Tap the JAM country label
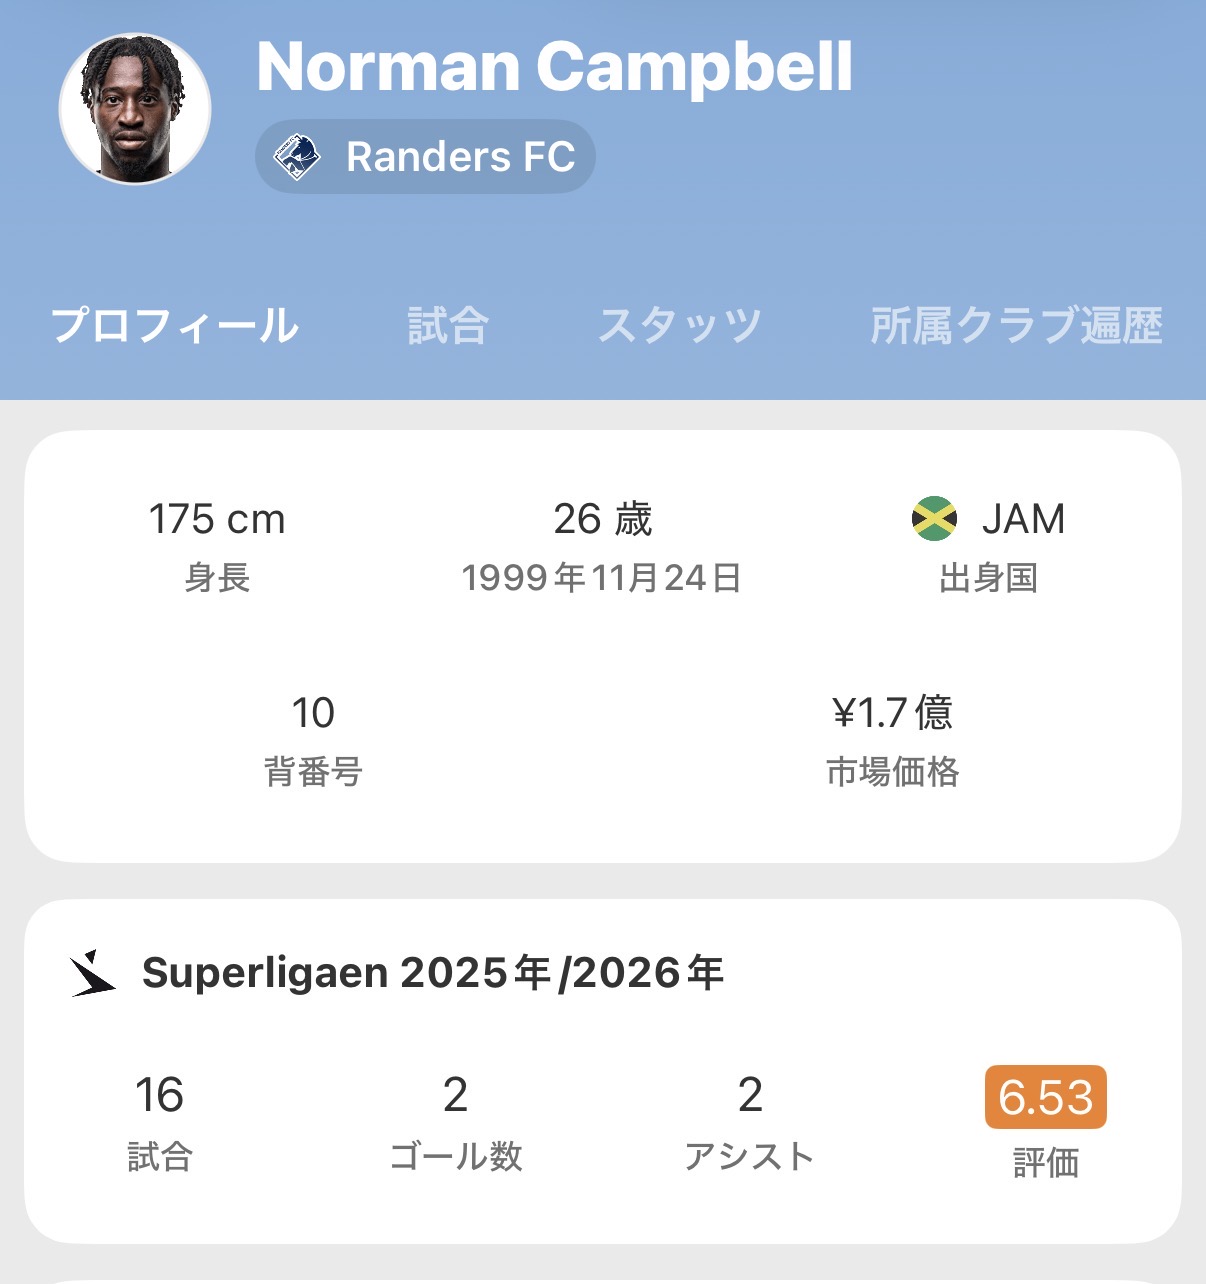 click(x=1023, y=519)
